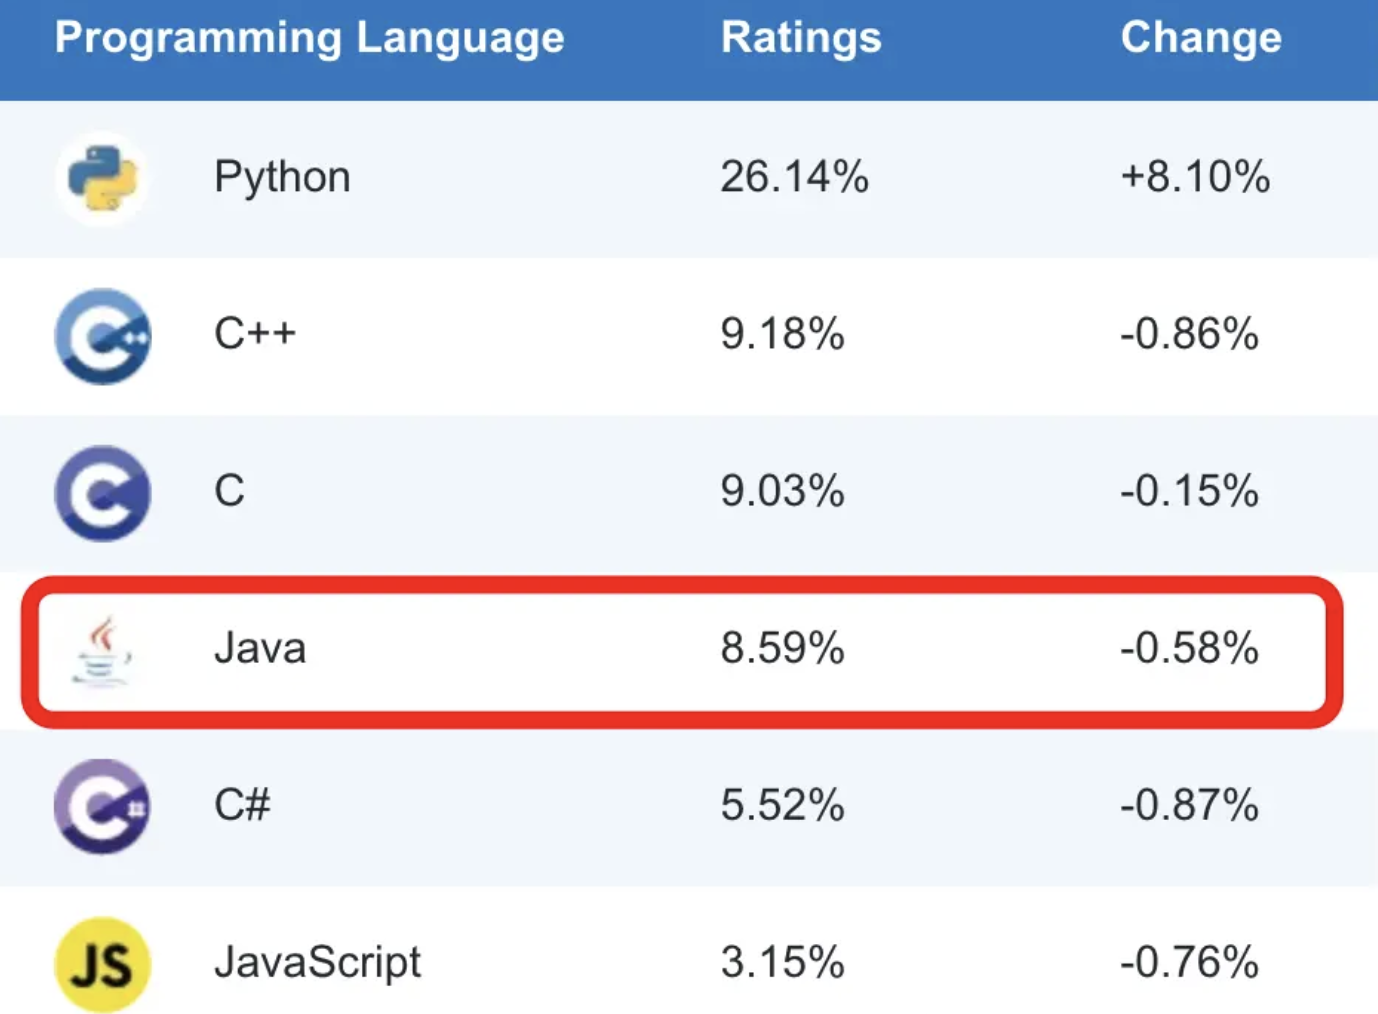The width and height of the screenshot is (1378, 1014).
Task: Click Java's 8.59% rating value
Action: click(782, 648)
